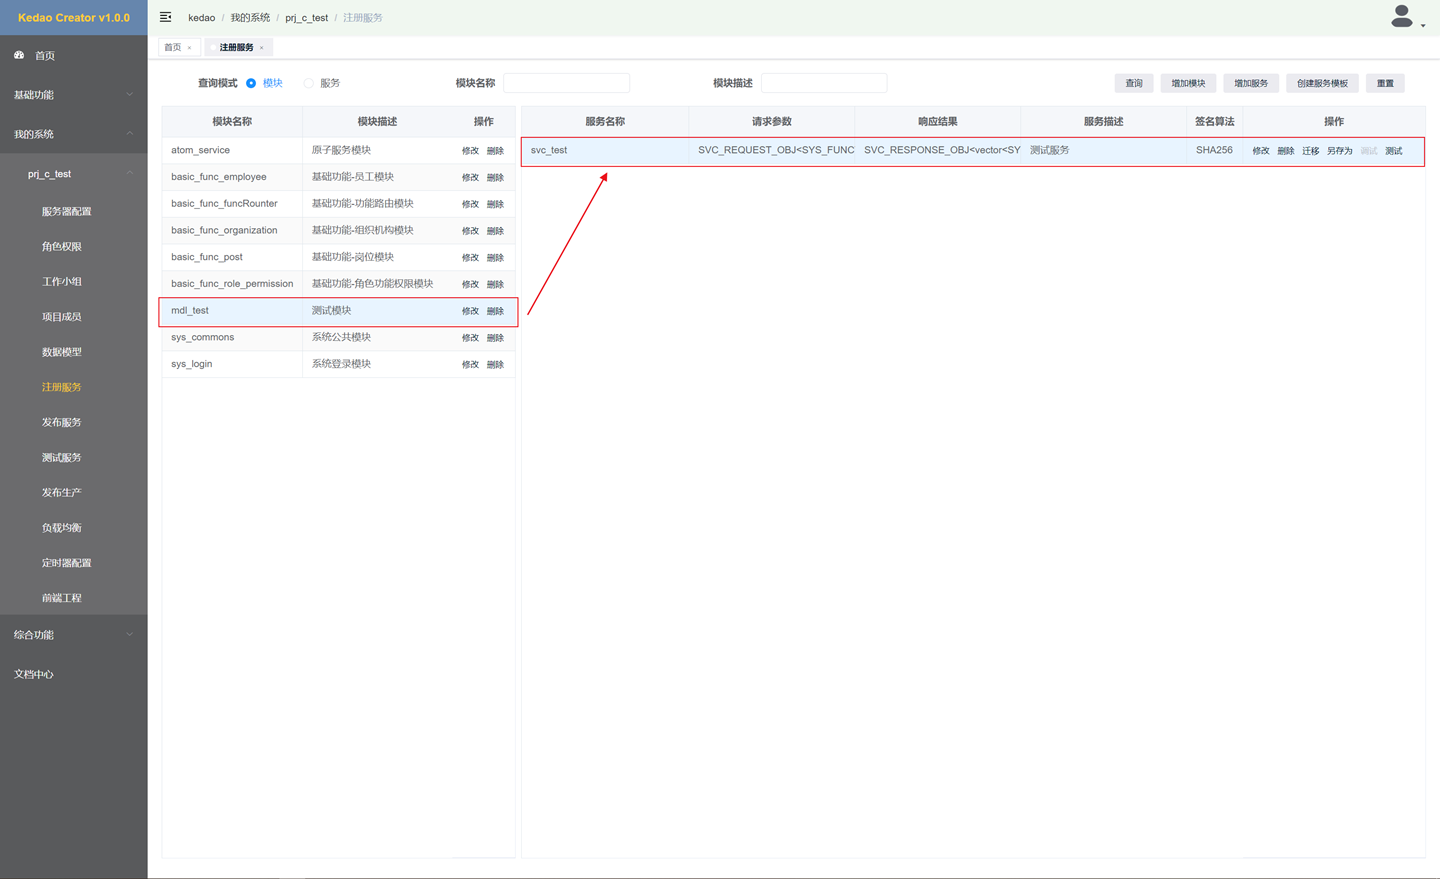The width and height of the screenshot is (1440, 879).
Task: Open 定时器配置 menu item
Action: [x=66, y=562]
